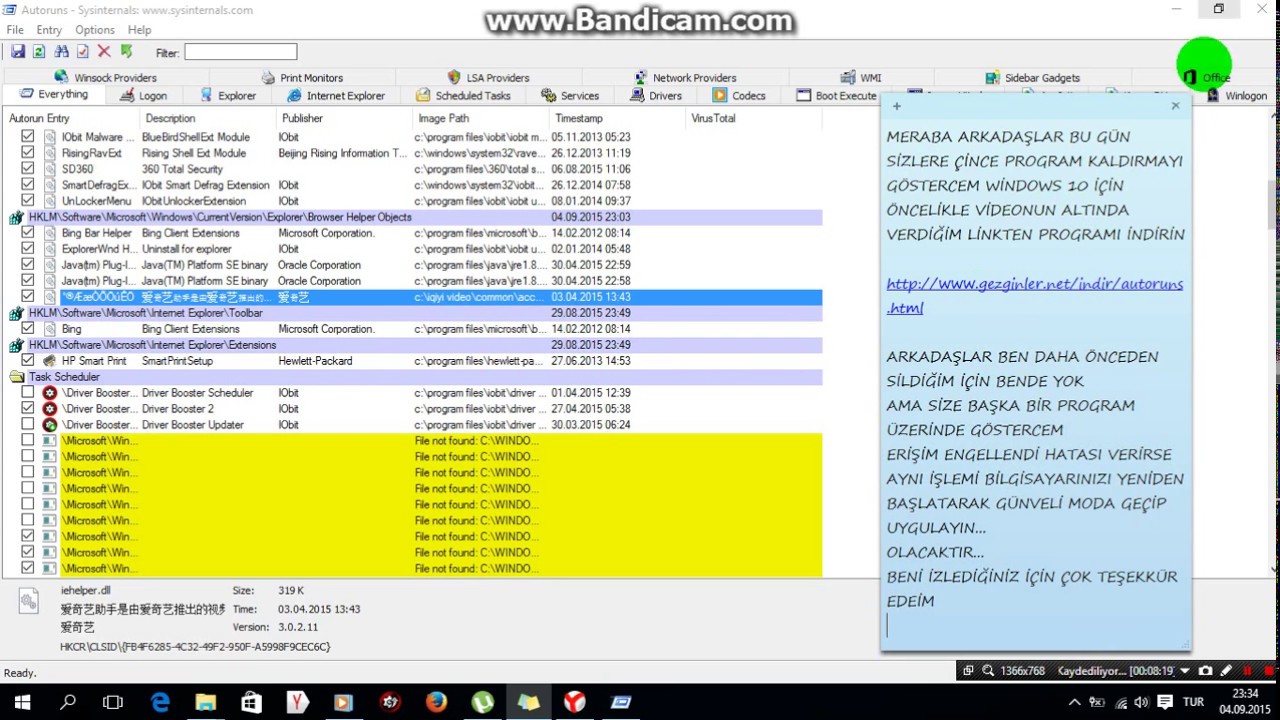This screenshot has height=720, width=1280.
Task: Switch to the Services tab
Action: click(x=570, y=96)
